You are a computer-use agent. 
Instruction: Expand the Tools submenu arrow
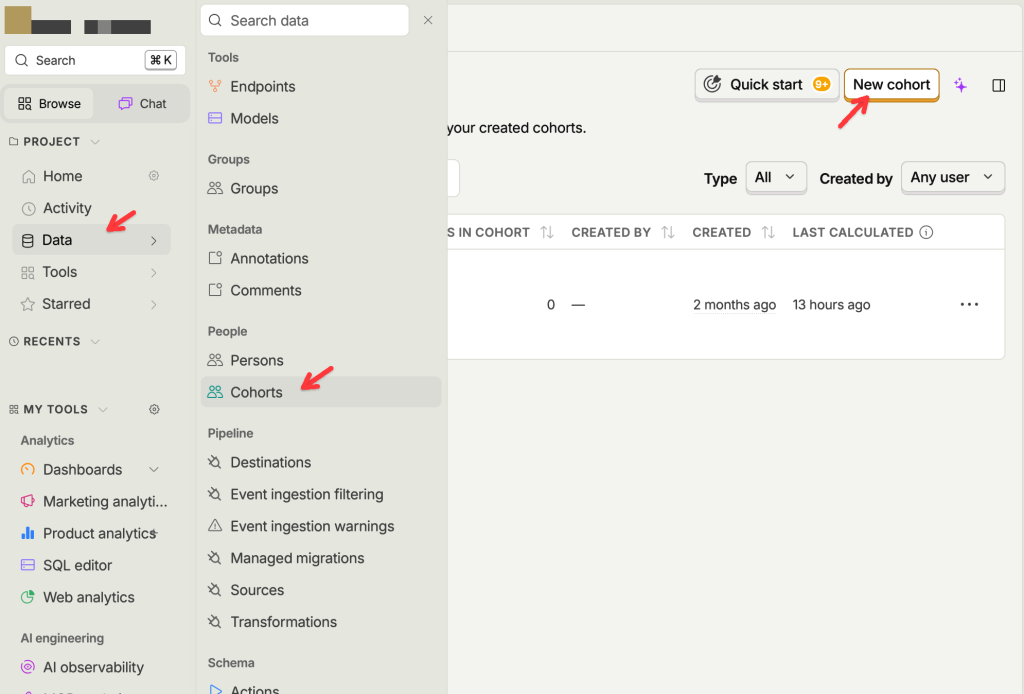point(154,272)
